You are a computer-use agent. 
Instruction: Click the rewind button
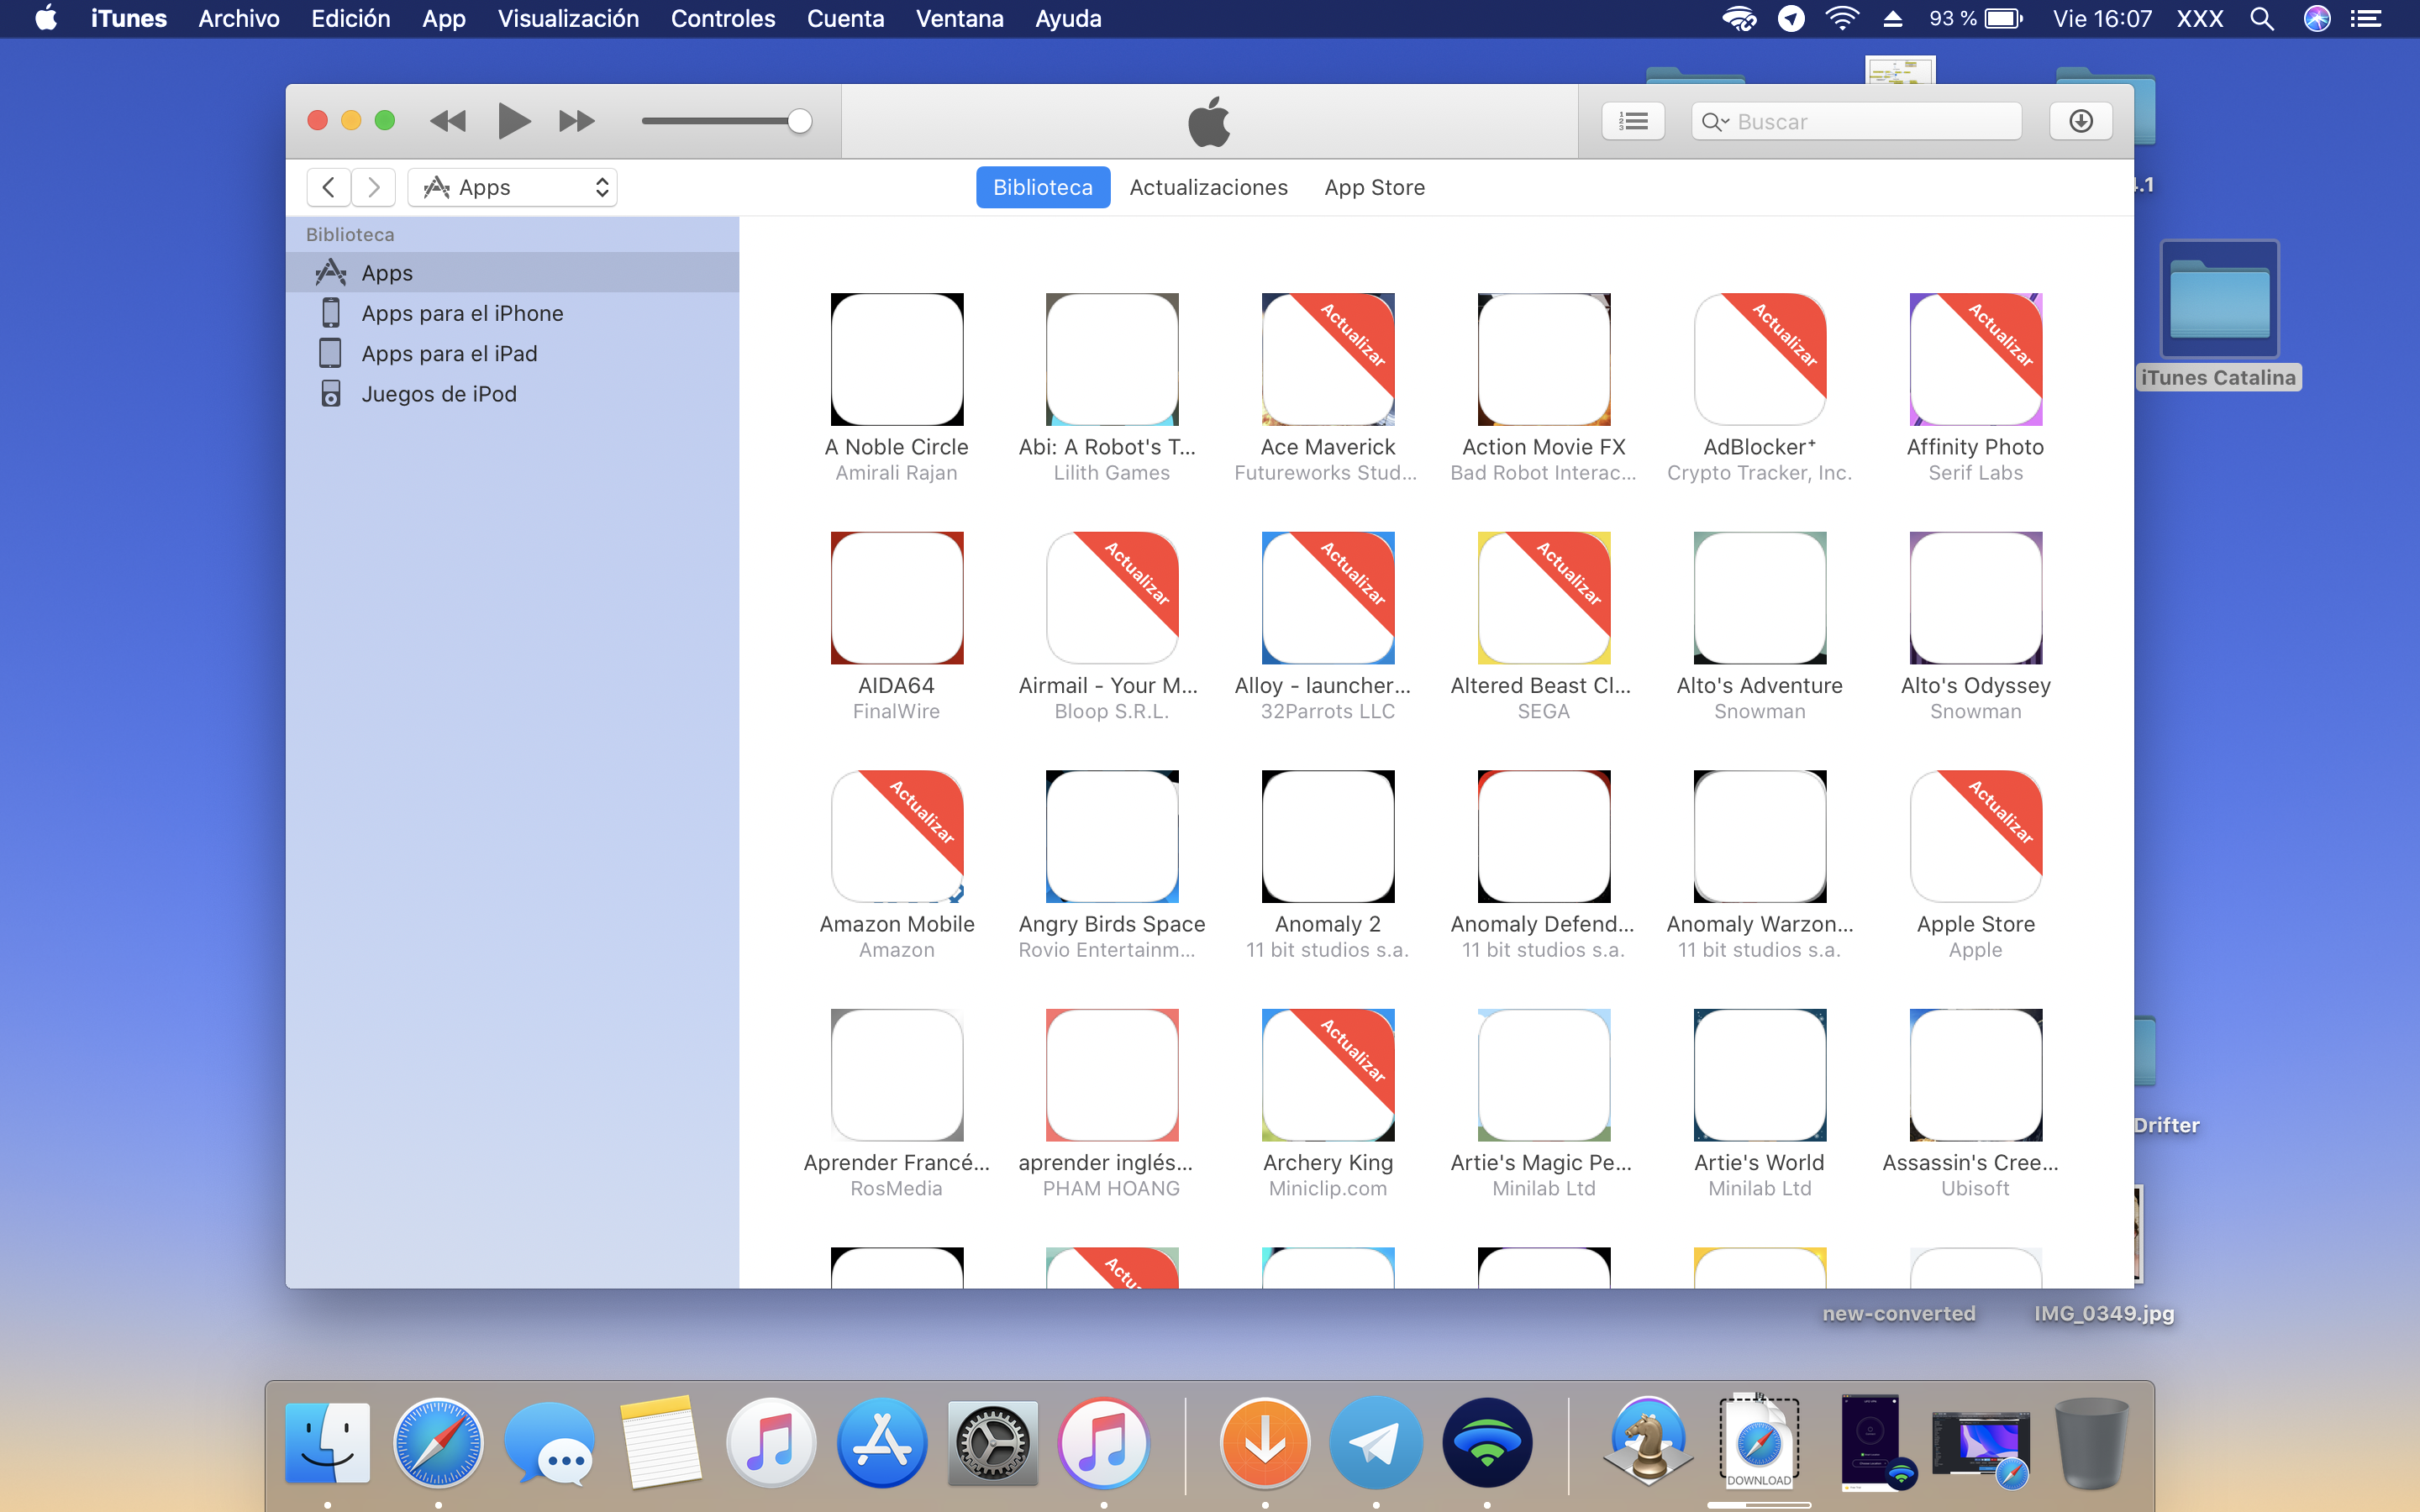tap(447, 121)
